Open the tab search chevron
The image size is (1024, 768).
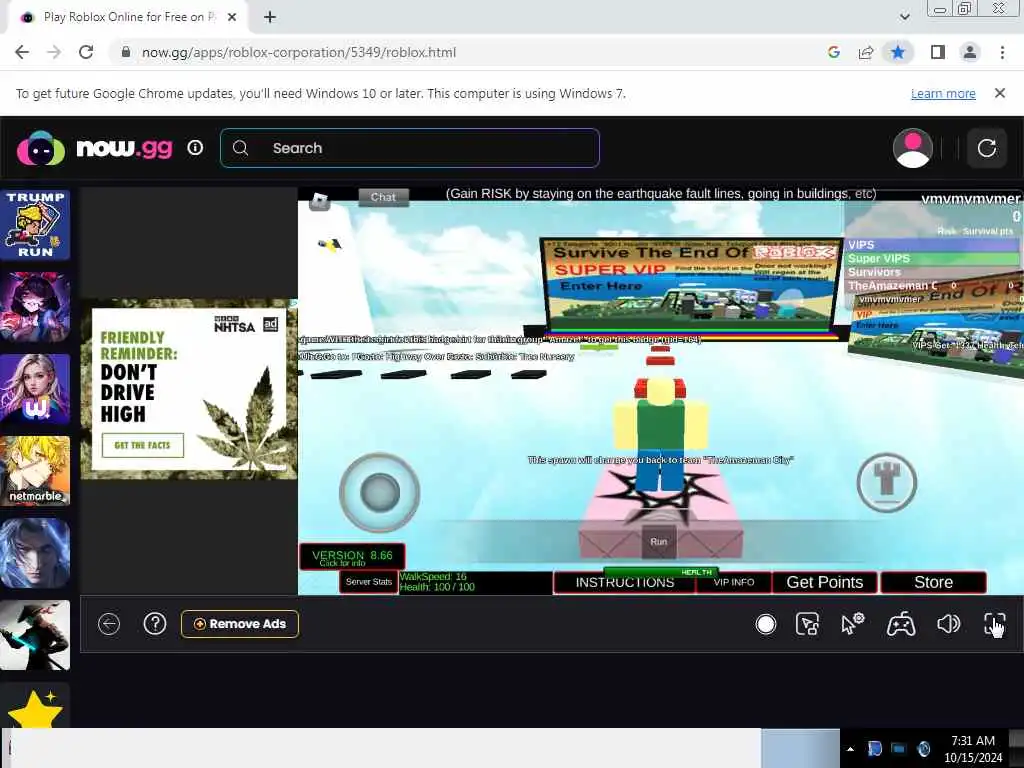click(904, 17)
